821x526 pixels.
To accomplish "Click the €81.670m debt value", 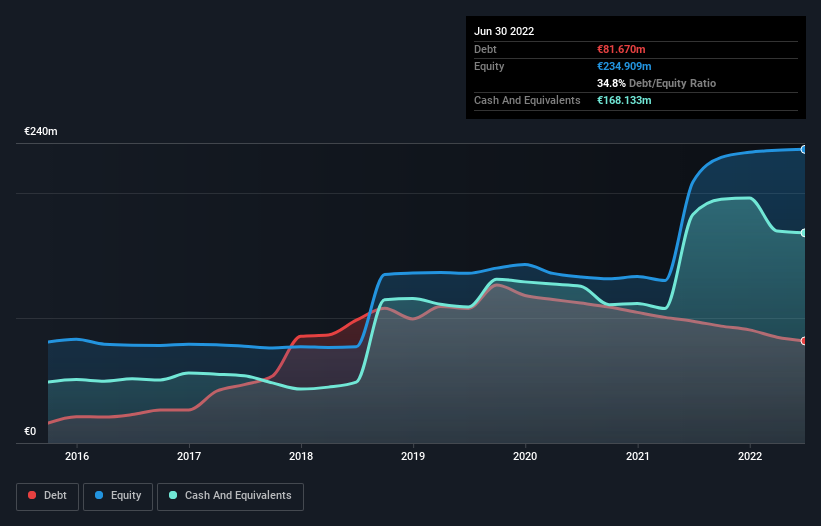I will click(621, 49).
